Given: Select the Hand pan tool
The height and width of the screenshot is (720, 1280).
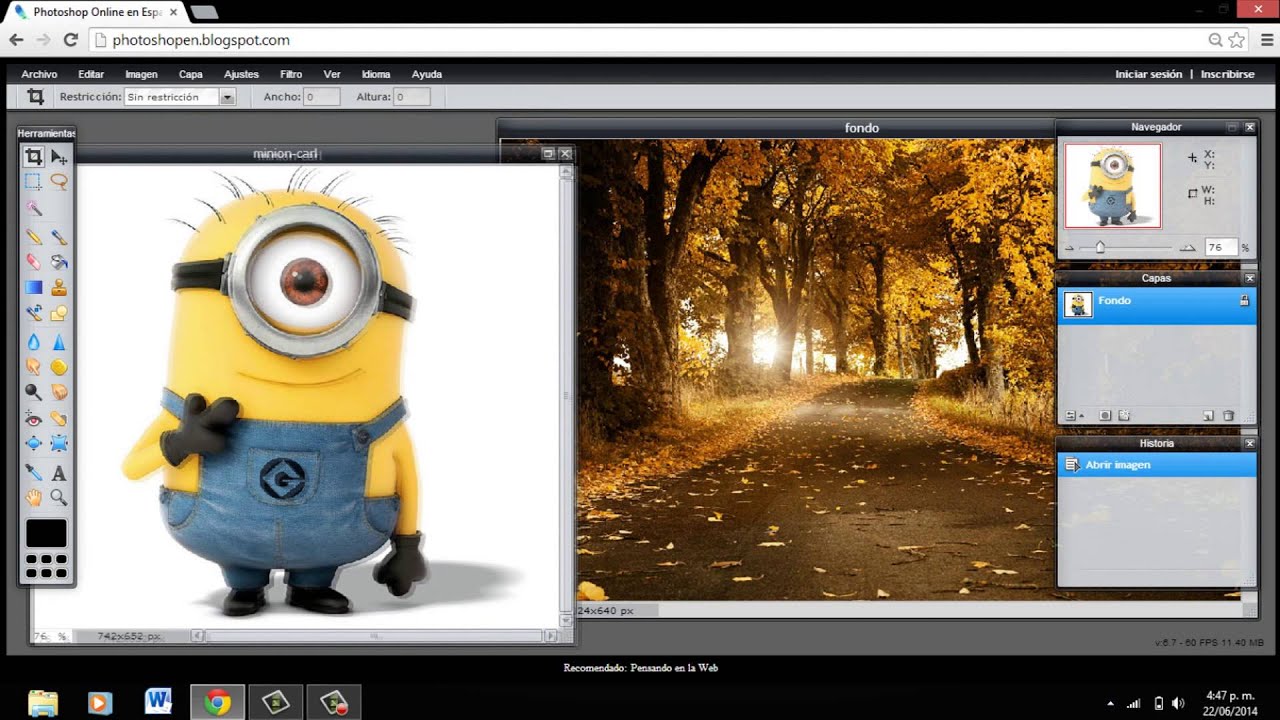Looking at the screenshot, I should (x=33, y=497).
